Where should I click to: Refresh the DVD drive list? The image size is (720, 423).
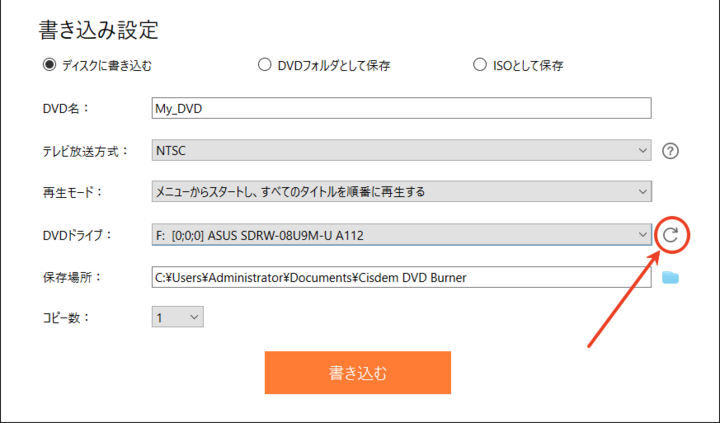pos(671,235)
